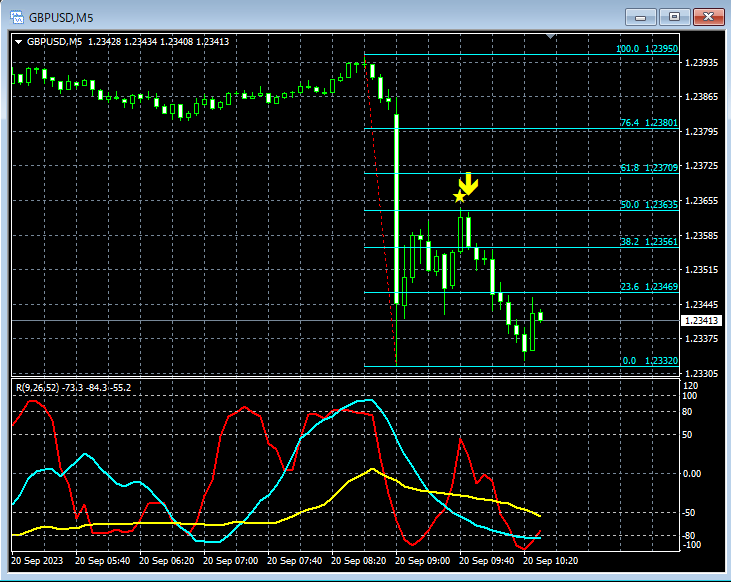Click the R(9,26,52) indicator label
Viewport: 731px width, 582px height.
click(x=73, y=388)
